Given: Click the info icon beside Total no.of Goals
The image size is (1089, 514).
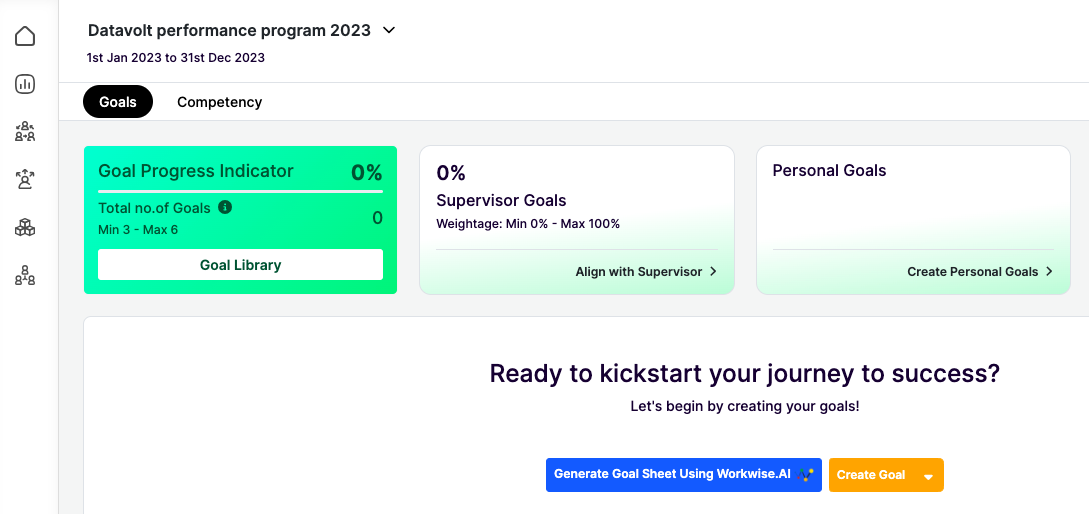Looking at the screenshot, I should coord(224,207).
